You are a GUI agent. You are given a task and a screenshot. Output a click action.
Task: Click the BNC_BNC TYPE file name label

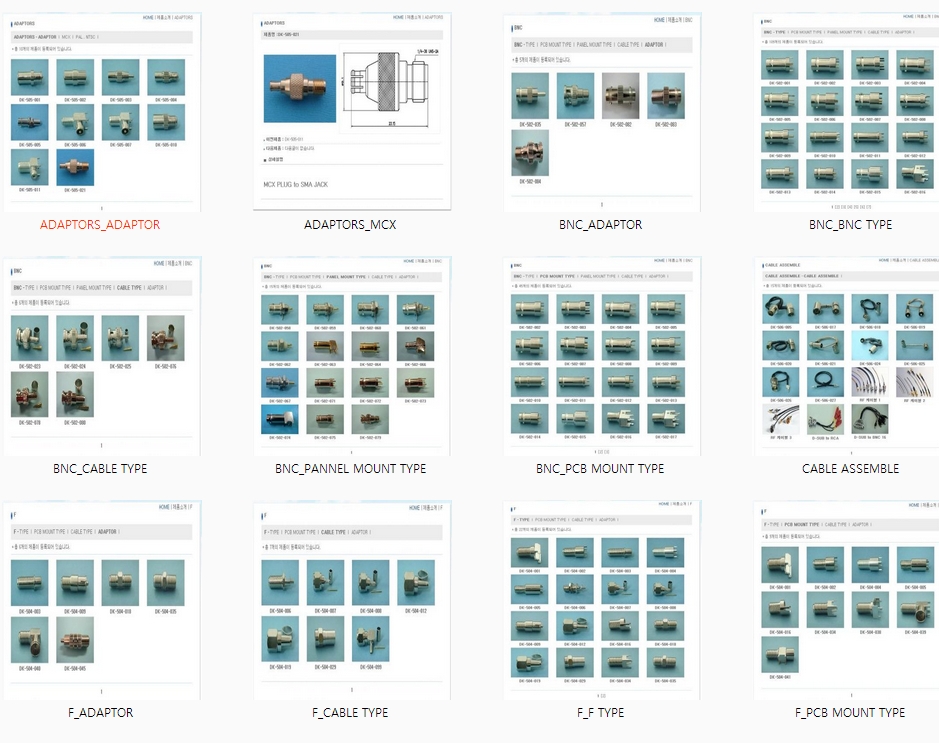(850, 225)
